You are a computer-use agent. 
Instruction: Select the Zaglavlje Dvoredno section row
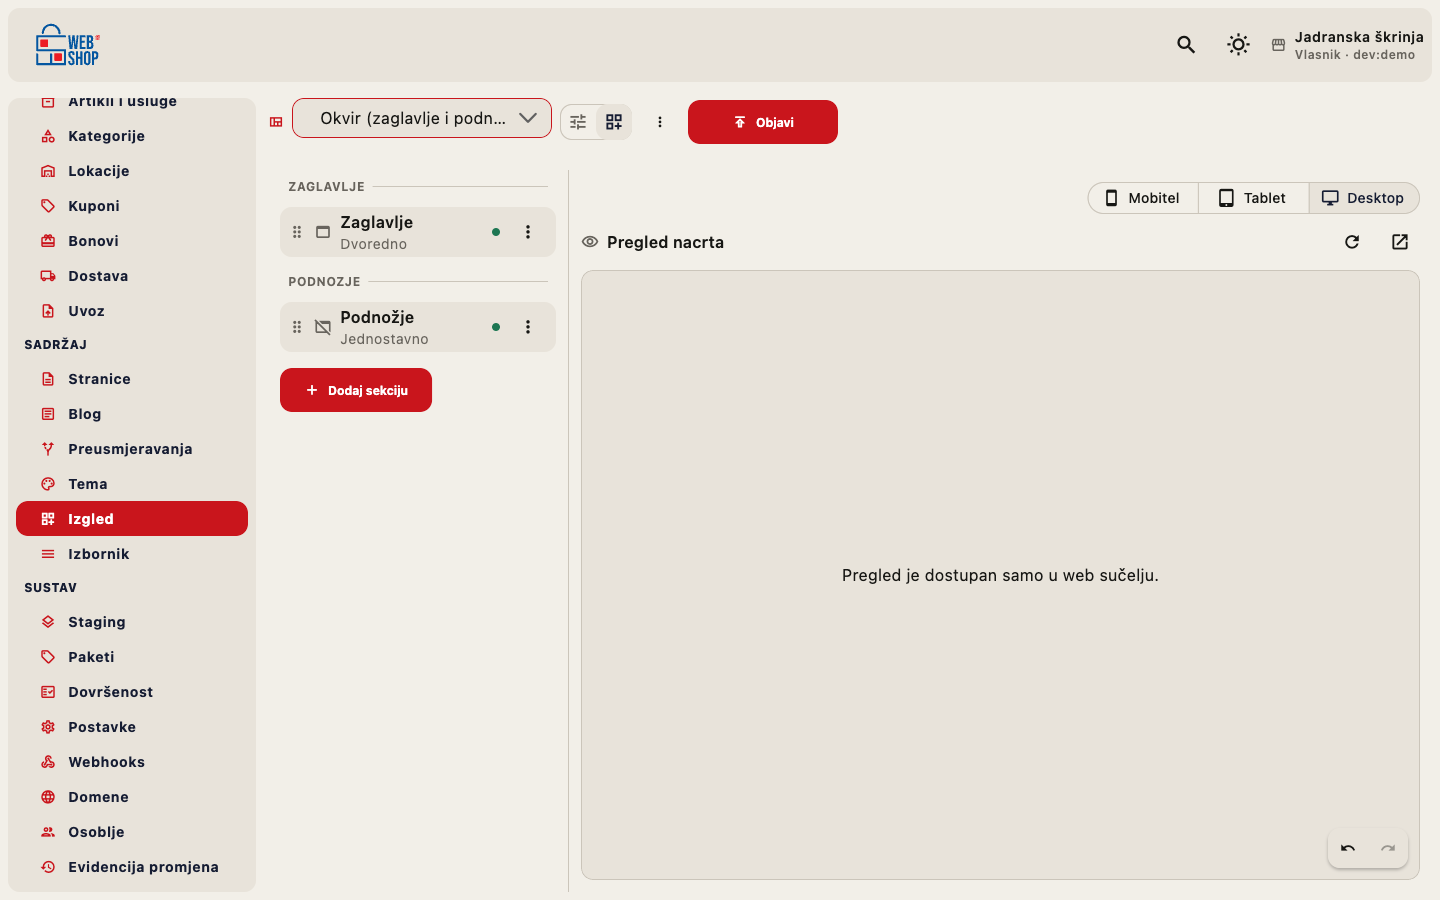point(418,232)
